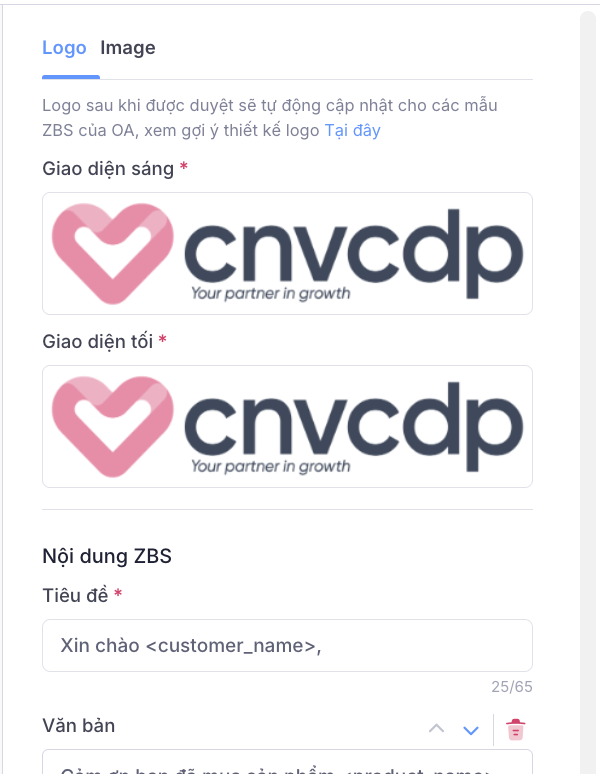Click the pink heart in the light-theme logo

point(113,253)
